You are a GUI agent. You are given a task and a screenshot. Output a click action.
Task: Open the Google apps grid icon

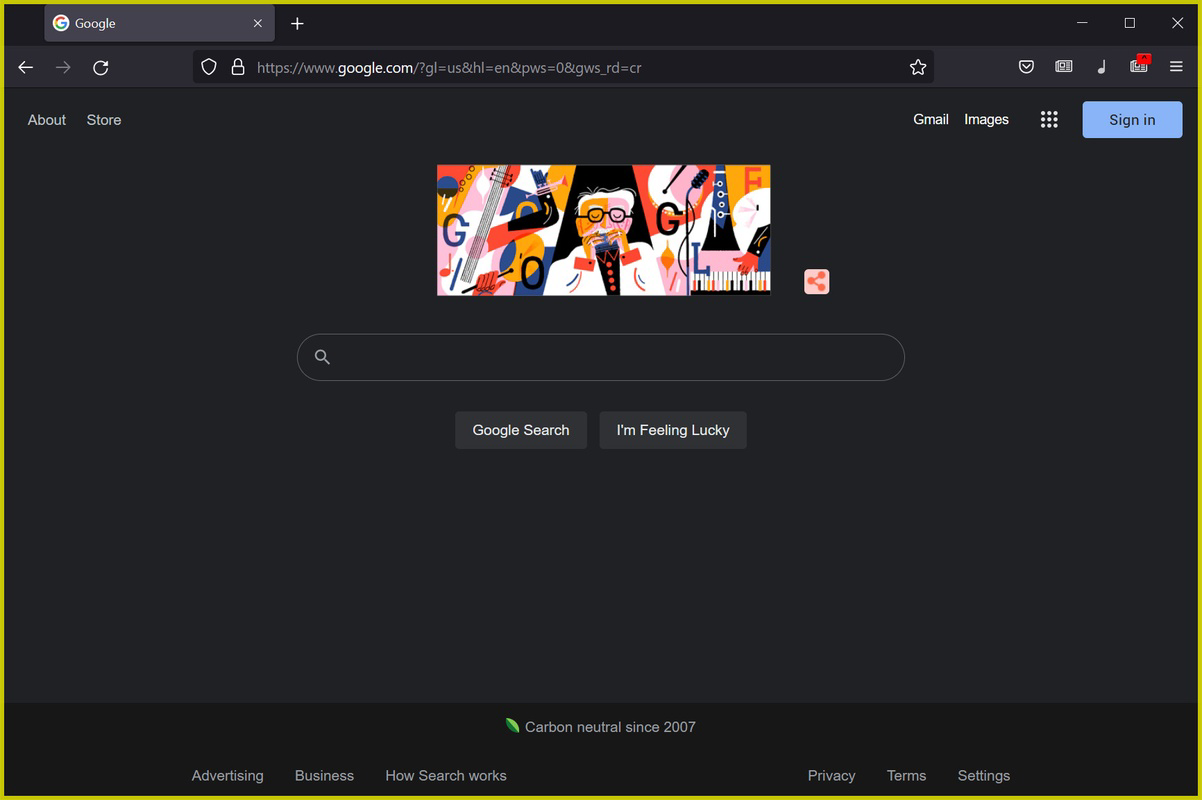point(1048,119)
